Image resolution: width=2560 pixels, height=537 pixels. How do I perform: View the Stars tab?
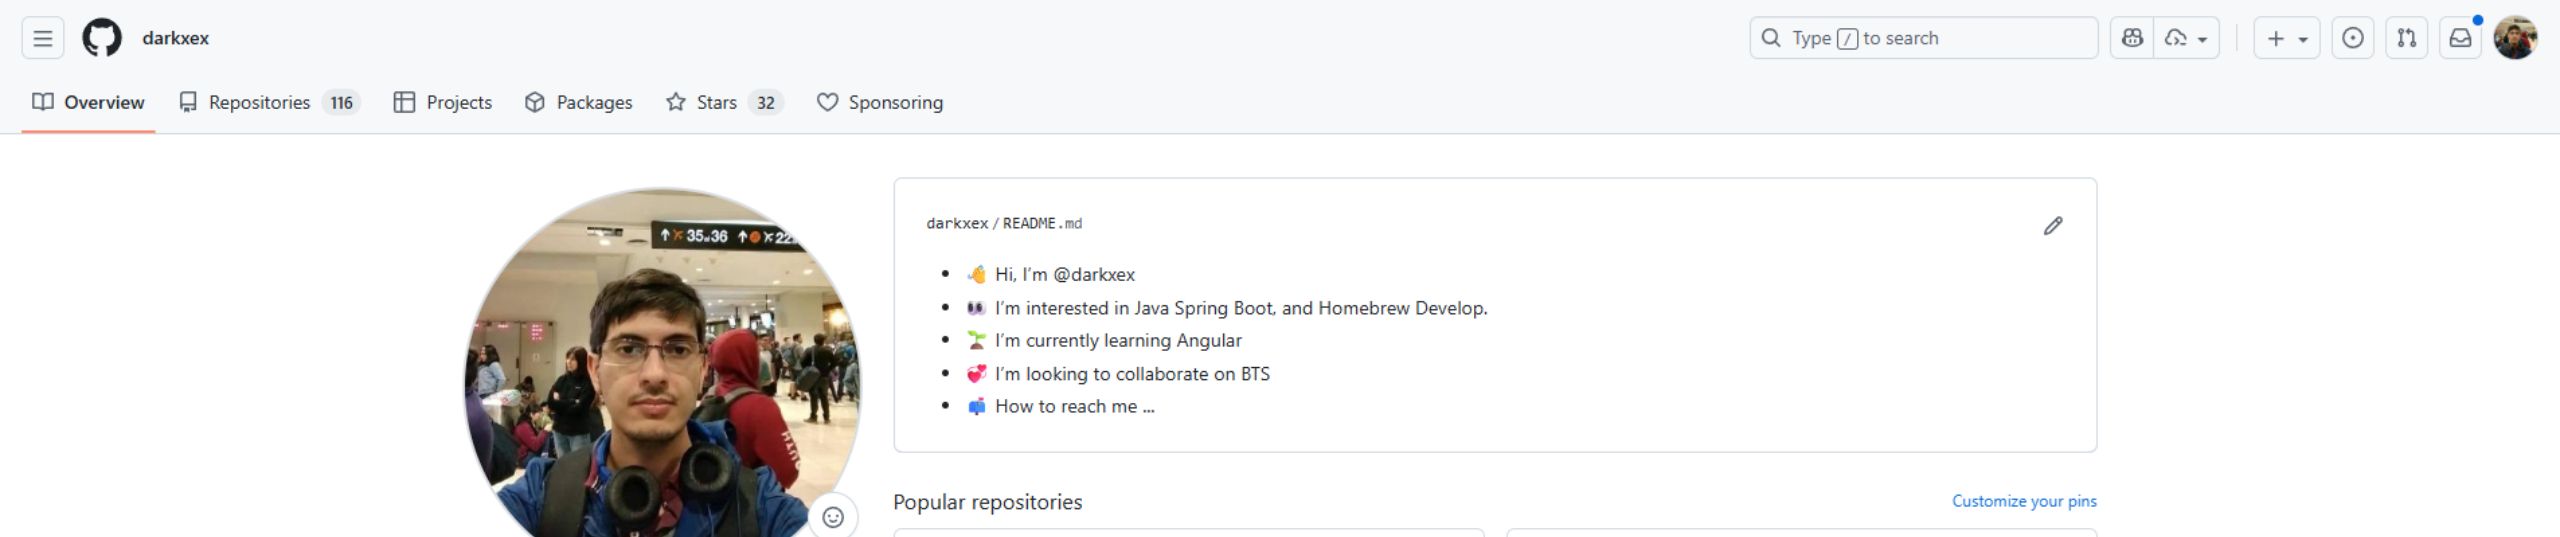click(x=724, y=102)
